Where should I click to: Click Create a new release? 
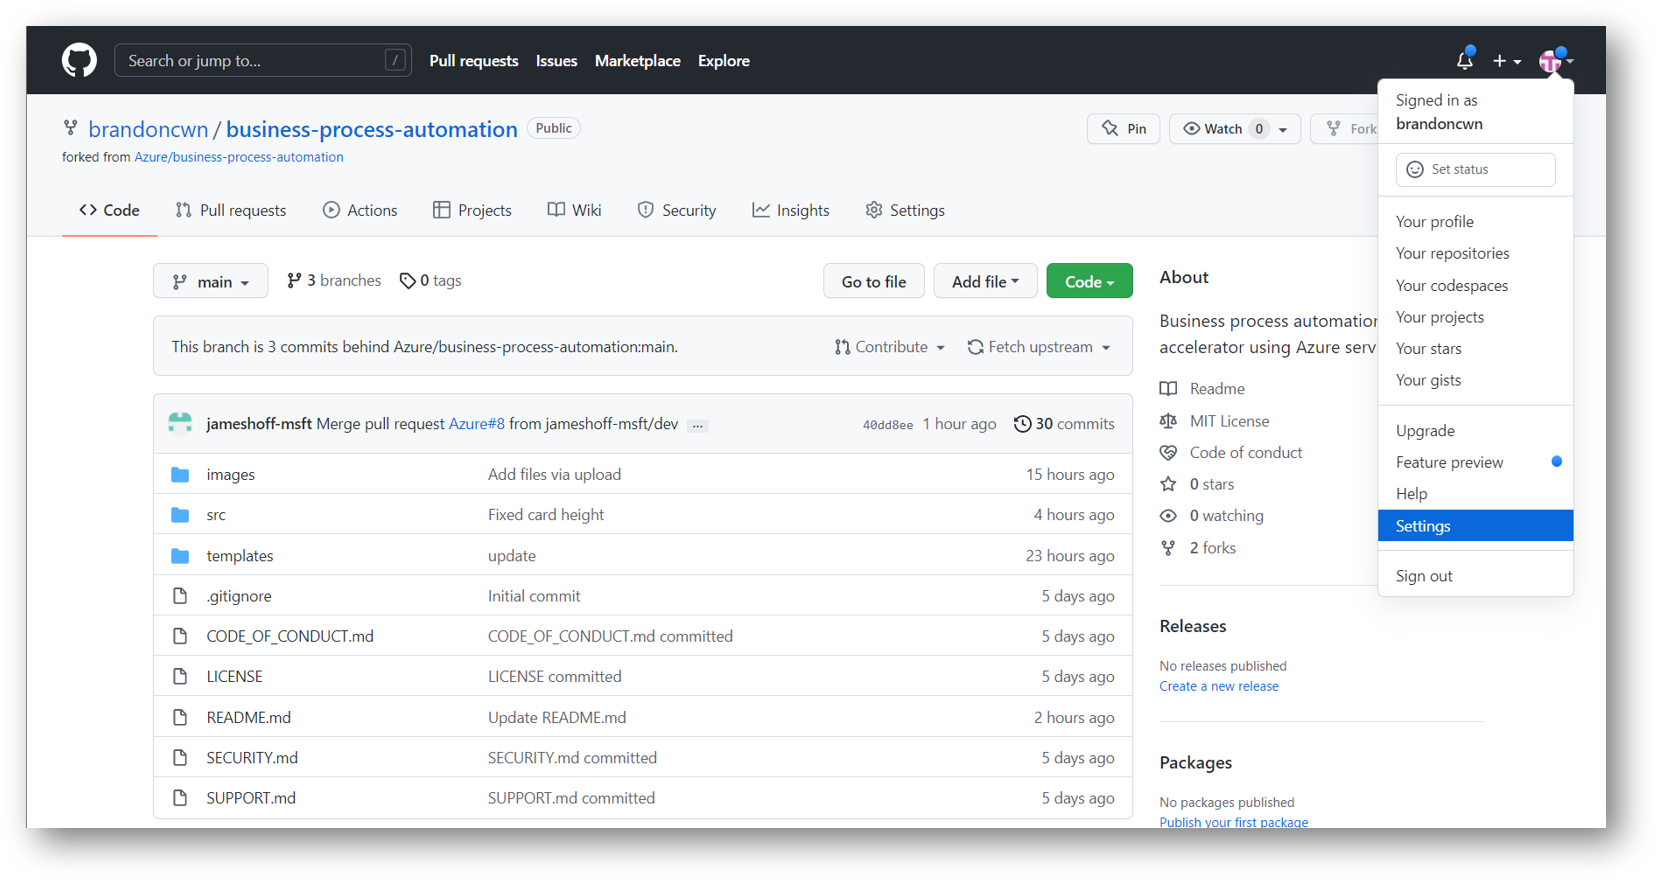pyautogui.click(x=1219, y=686)
